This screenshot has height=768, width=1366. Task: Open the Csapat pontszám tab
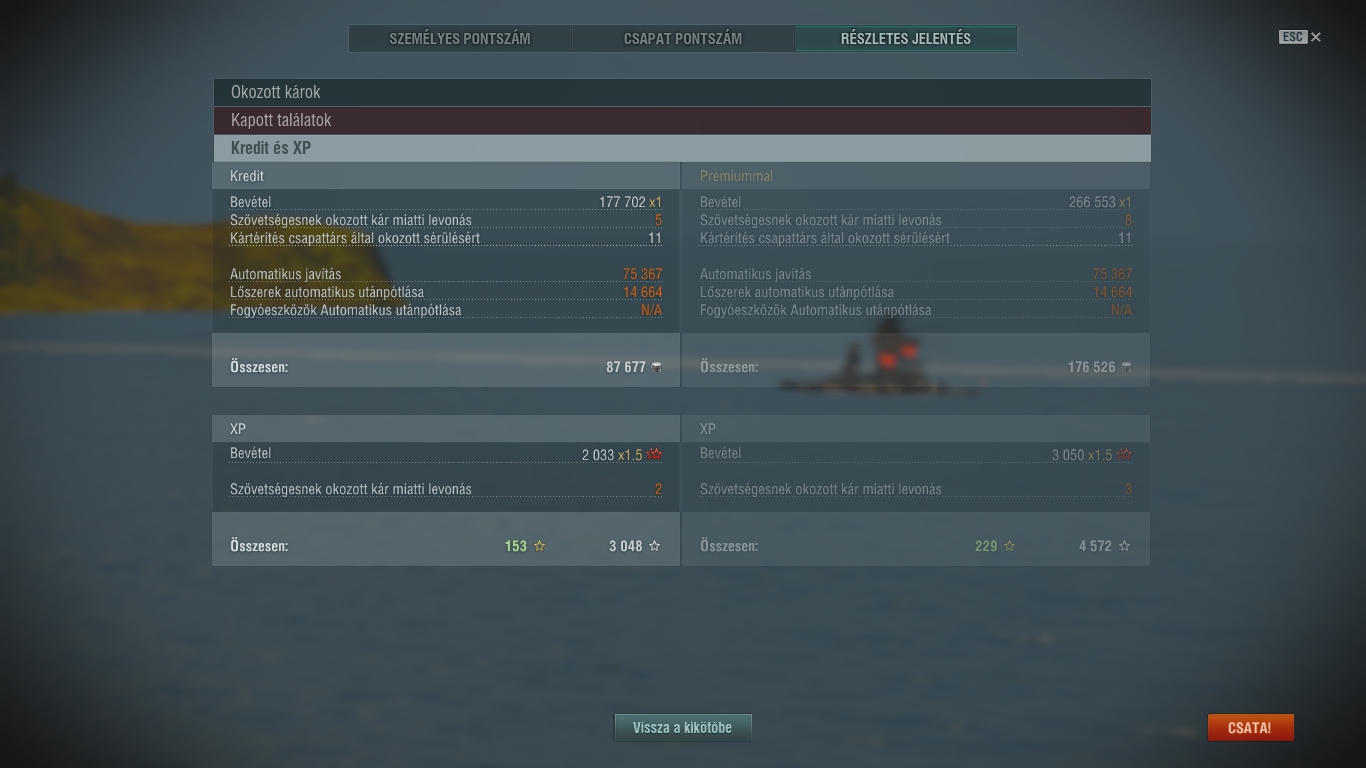[683, 39]
